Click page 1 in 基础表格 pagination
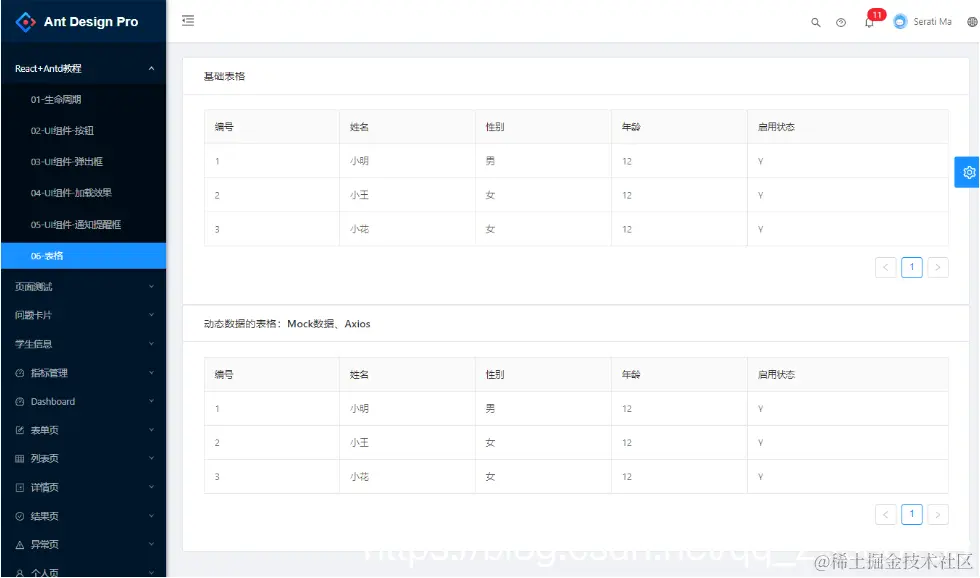980x578 pixels. pos(912,267)
